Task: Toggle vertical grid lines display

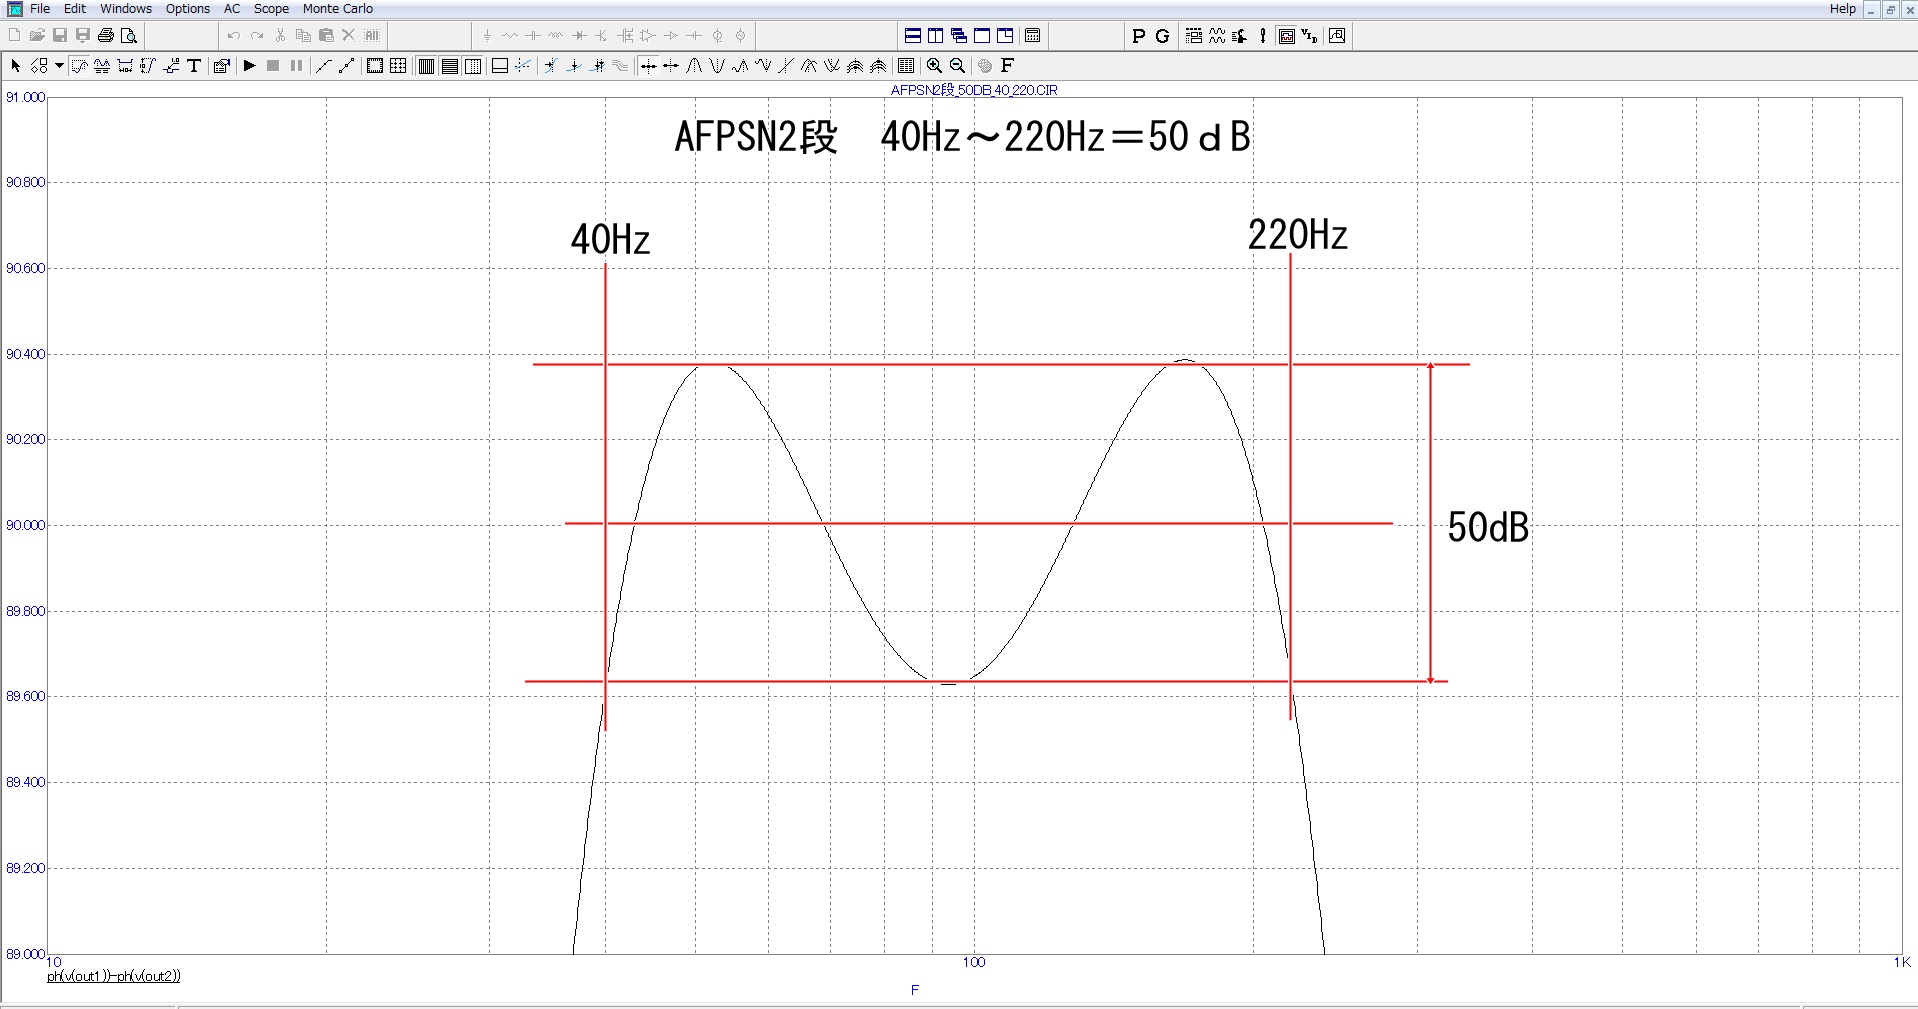Action: point(427,66)
